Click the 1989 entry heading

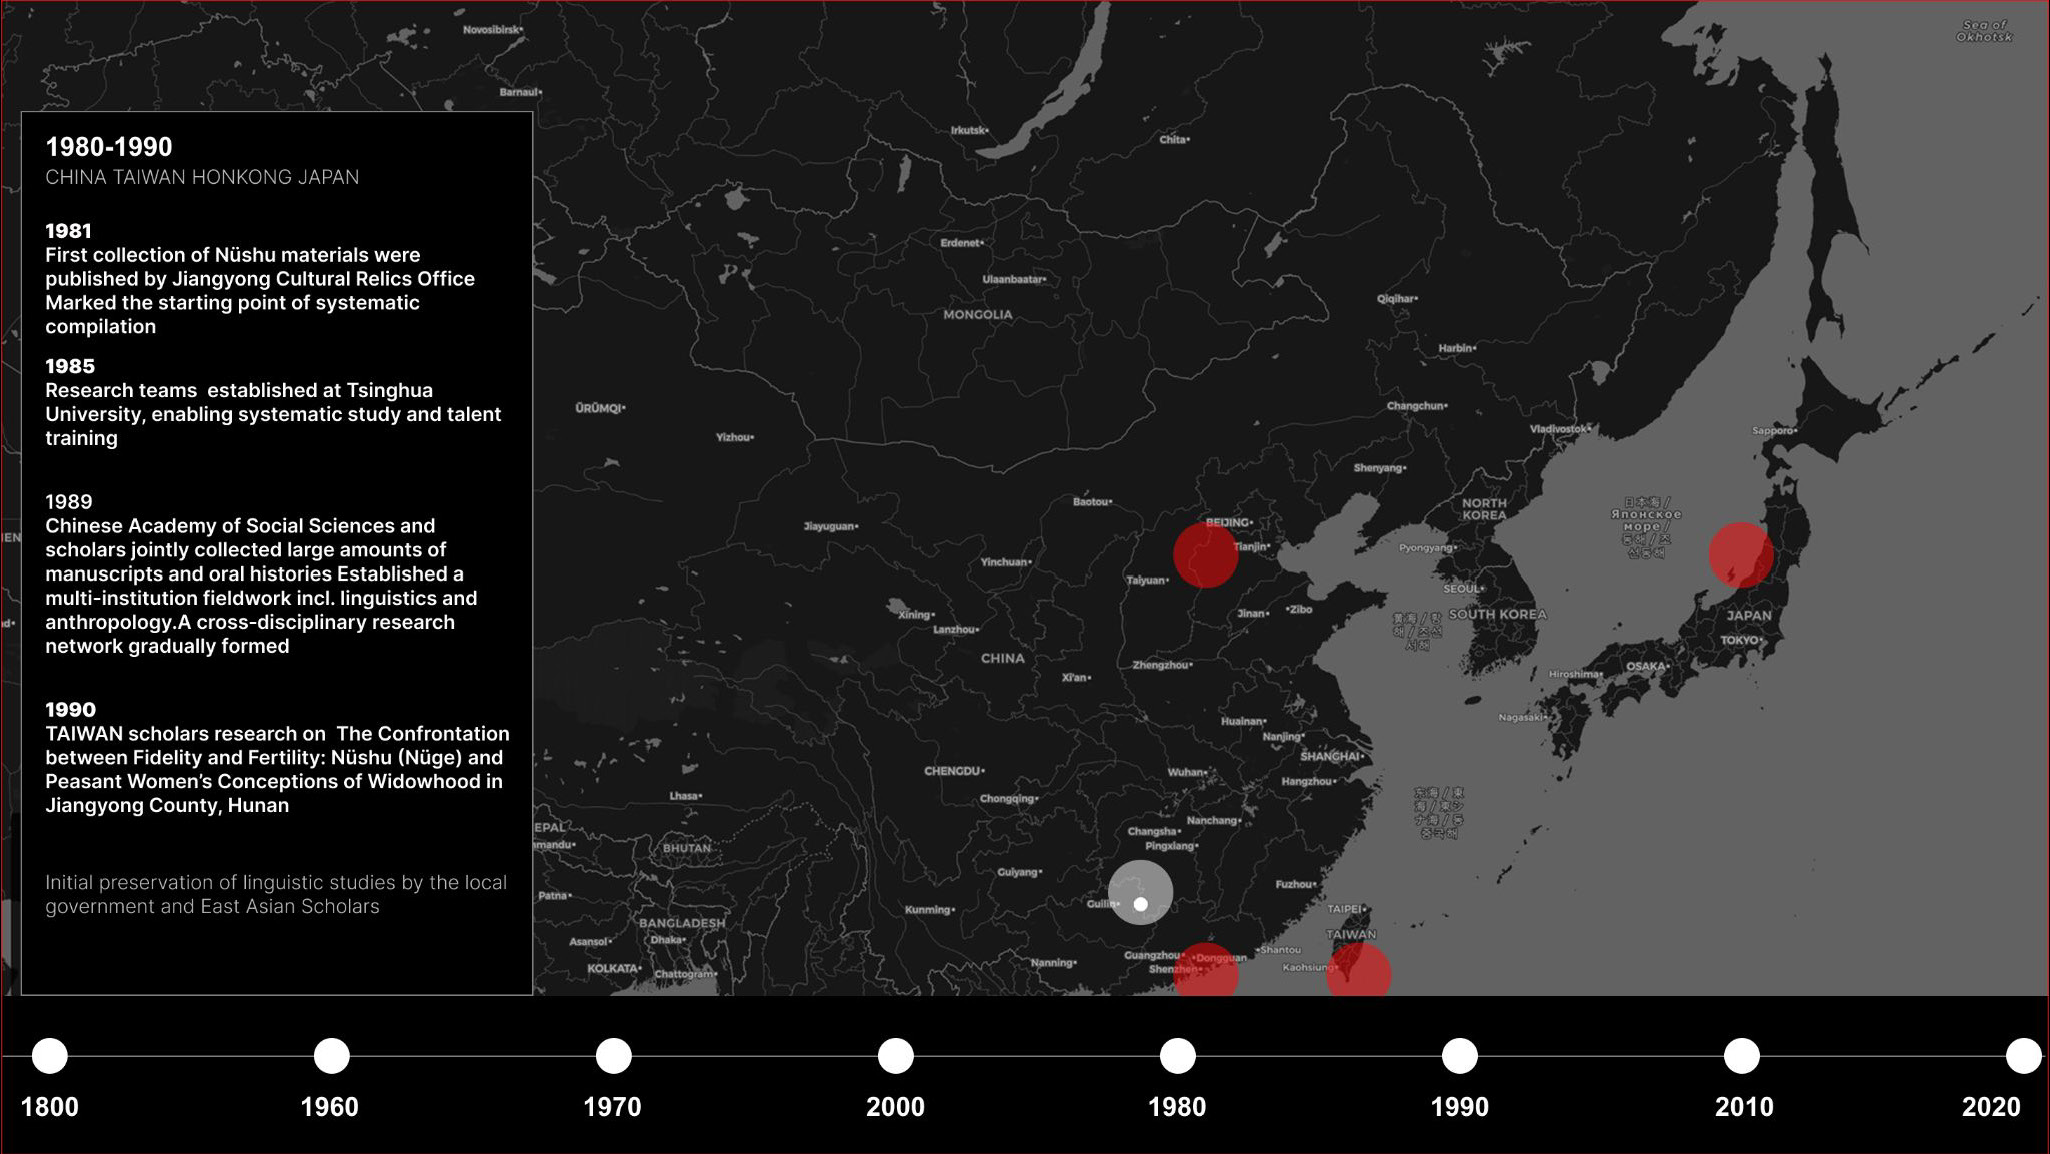tap(69, 502)
